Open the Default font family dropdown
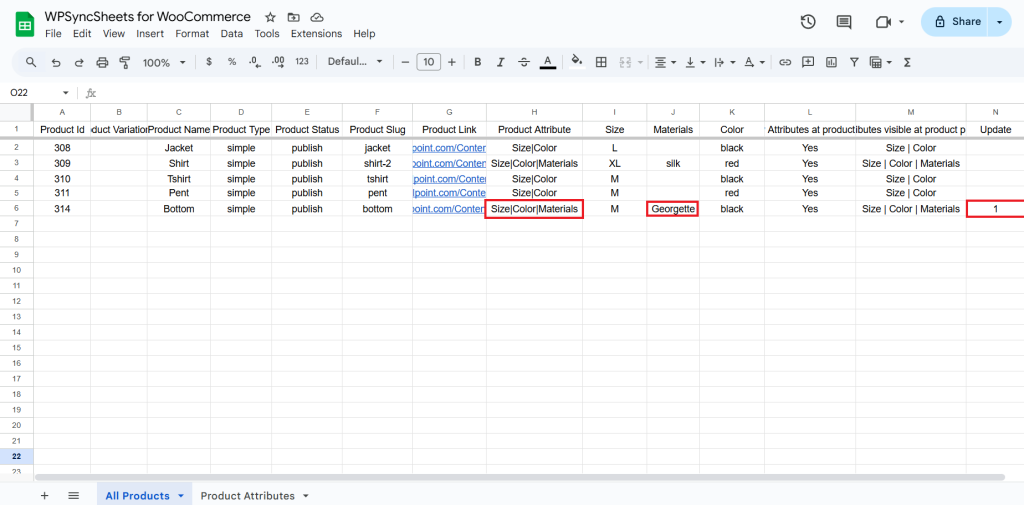 click(355, 62)
